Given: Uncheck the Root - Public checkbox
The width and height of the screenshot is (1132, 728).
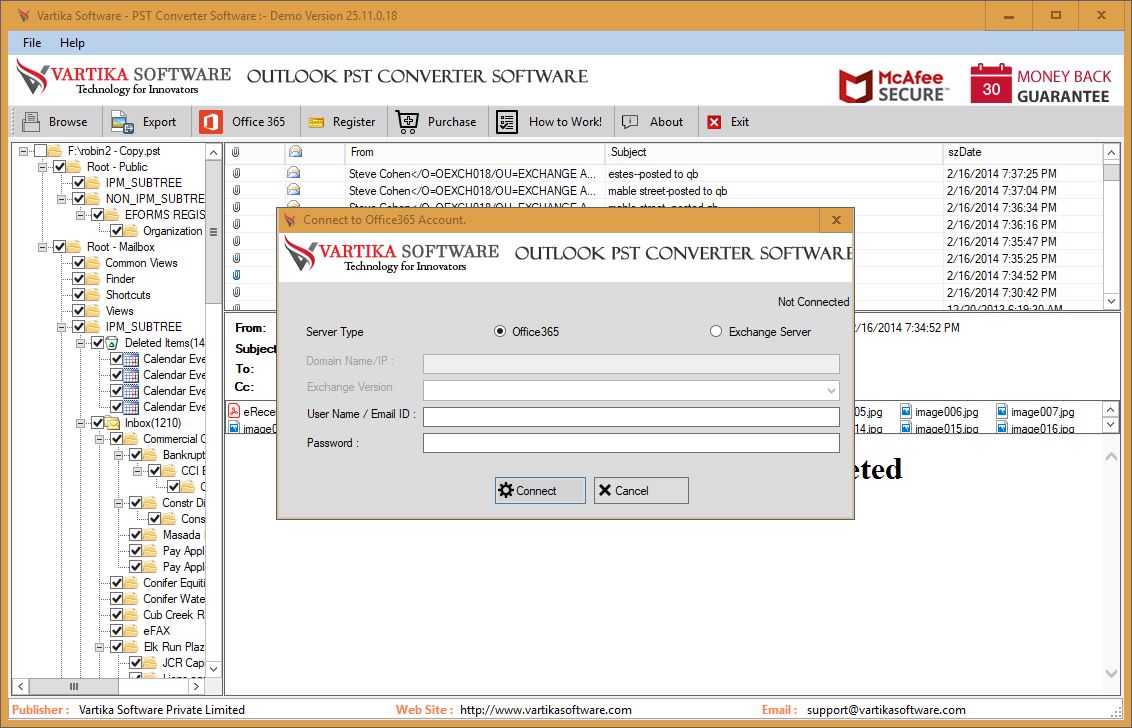Looking at the screenshot, I should 60,167.
